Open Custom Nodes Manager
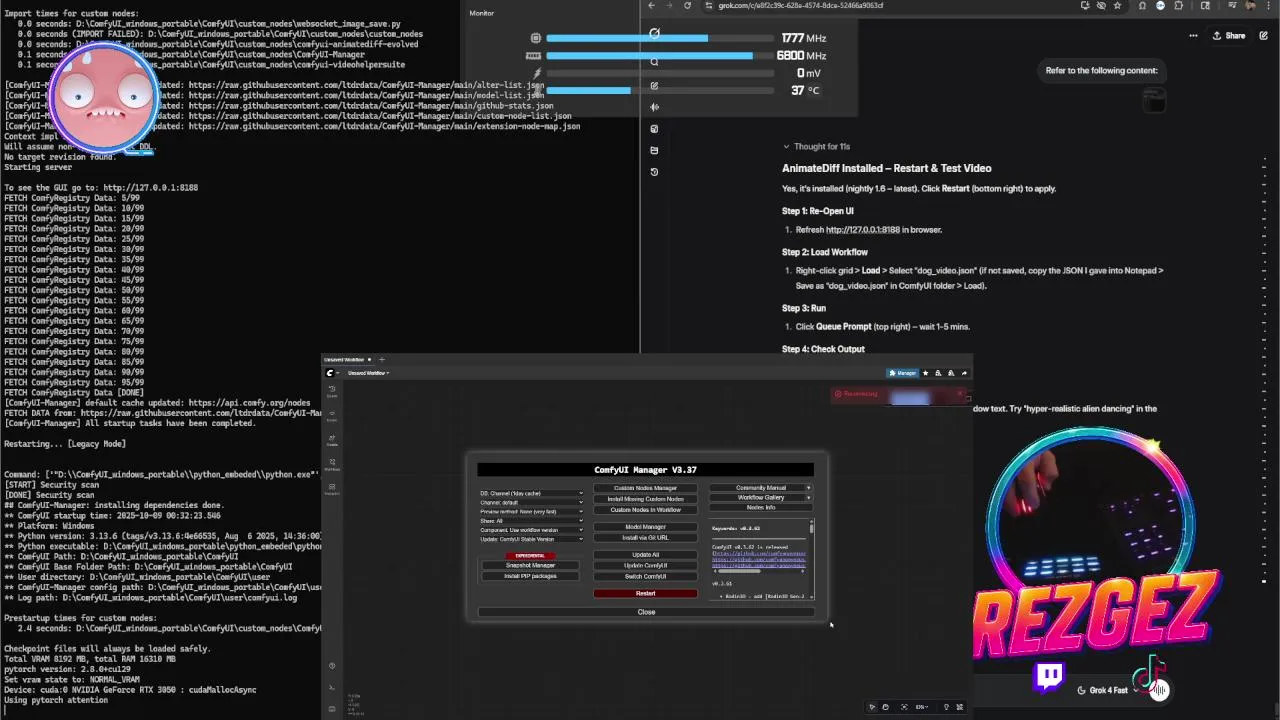Viewport: 1280px width, 720px height. [645, 488]
